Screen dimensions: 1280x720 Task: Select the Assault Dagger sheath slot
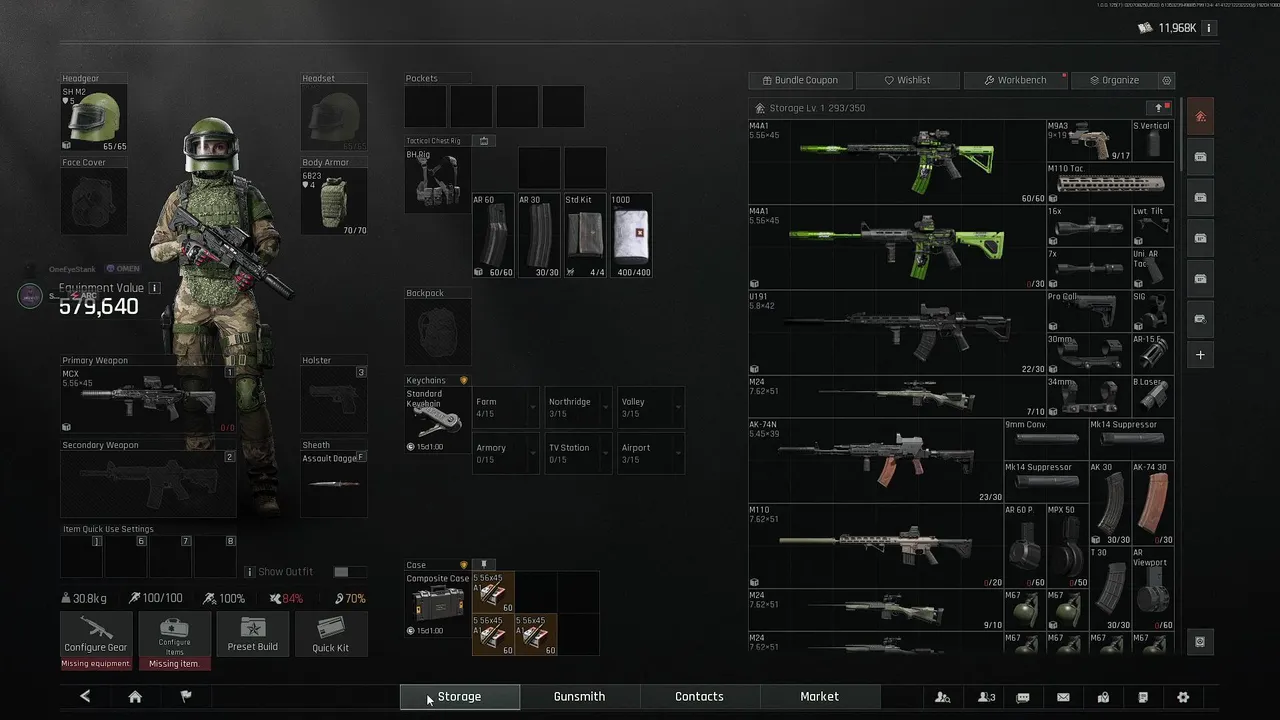tap(335, 484)
